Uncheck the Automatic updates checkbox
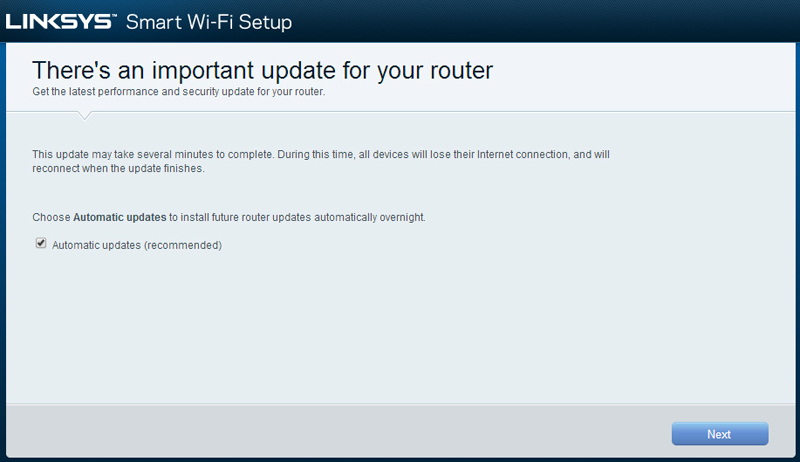 [x=41, y=243]
